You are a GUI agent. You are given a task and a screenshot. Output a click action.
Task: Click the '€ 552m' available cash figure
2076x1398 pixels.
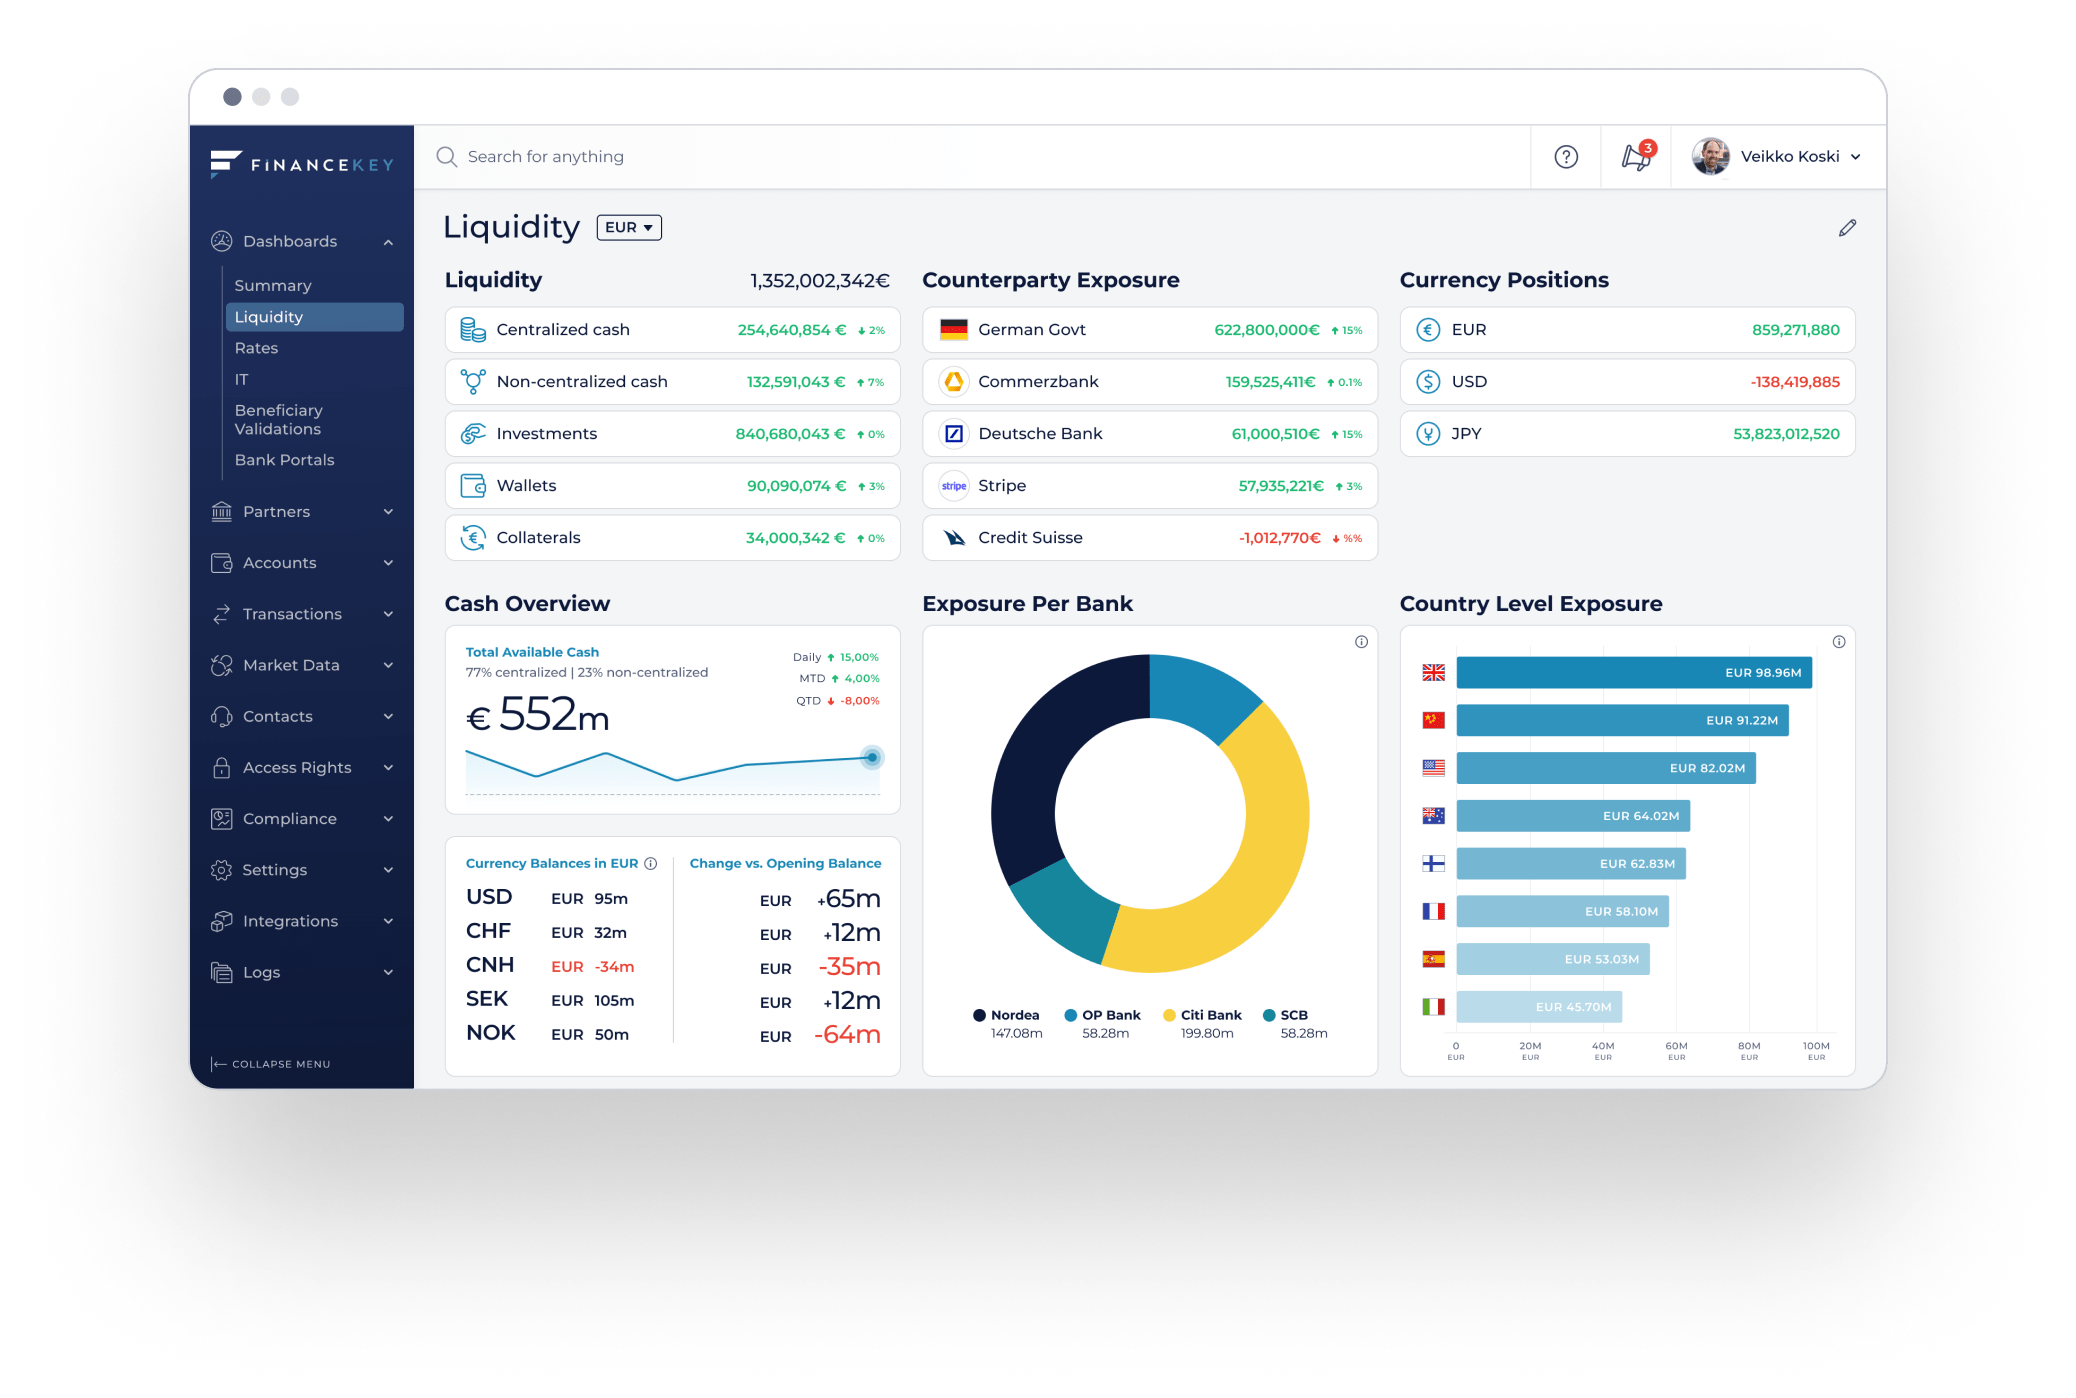click(x=538, y=716)
